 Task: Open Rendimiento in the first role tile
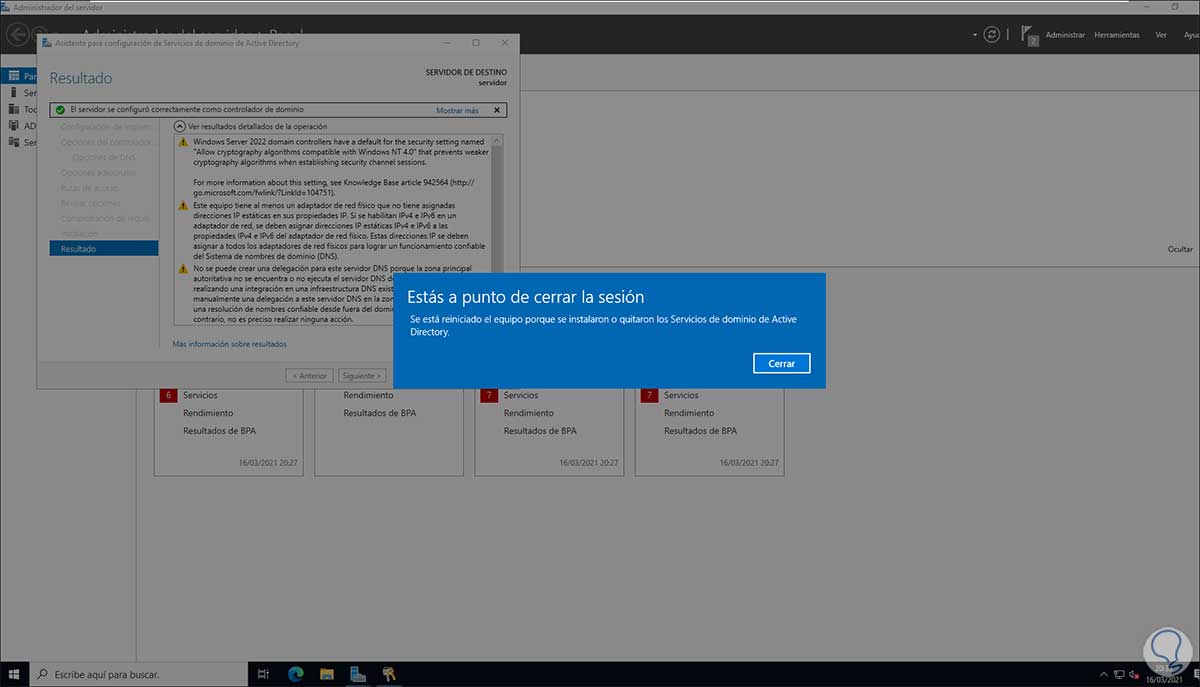pyautogui.click(x=208, y=413)
